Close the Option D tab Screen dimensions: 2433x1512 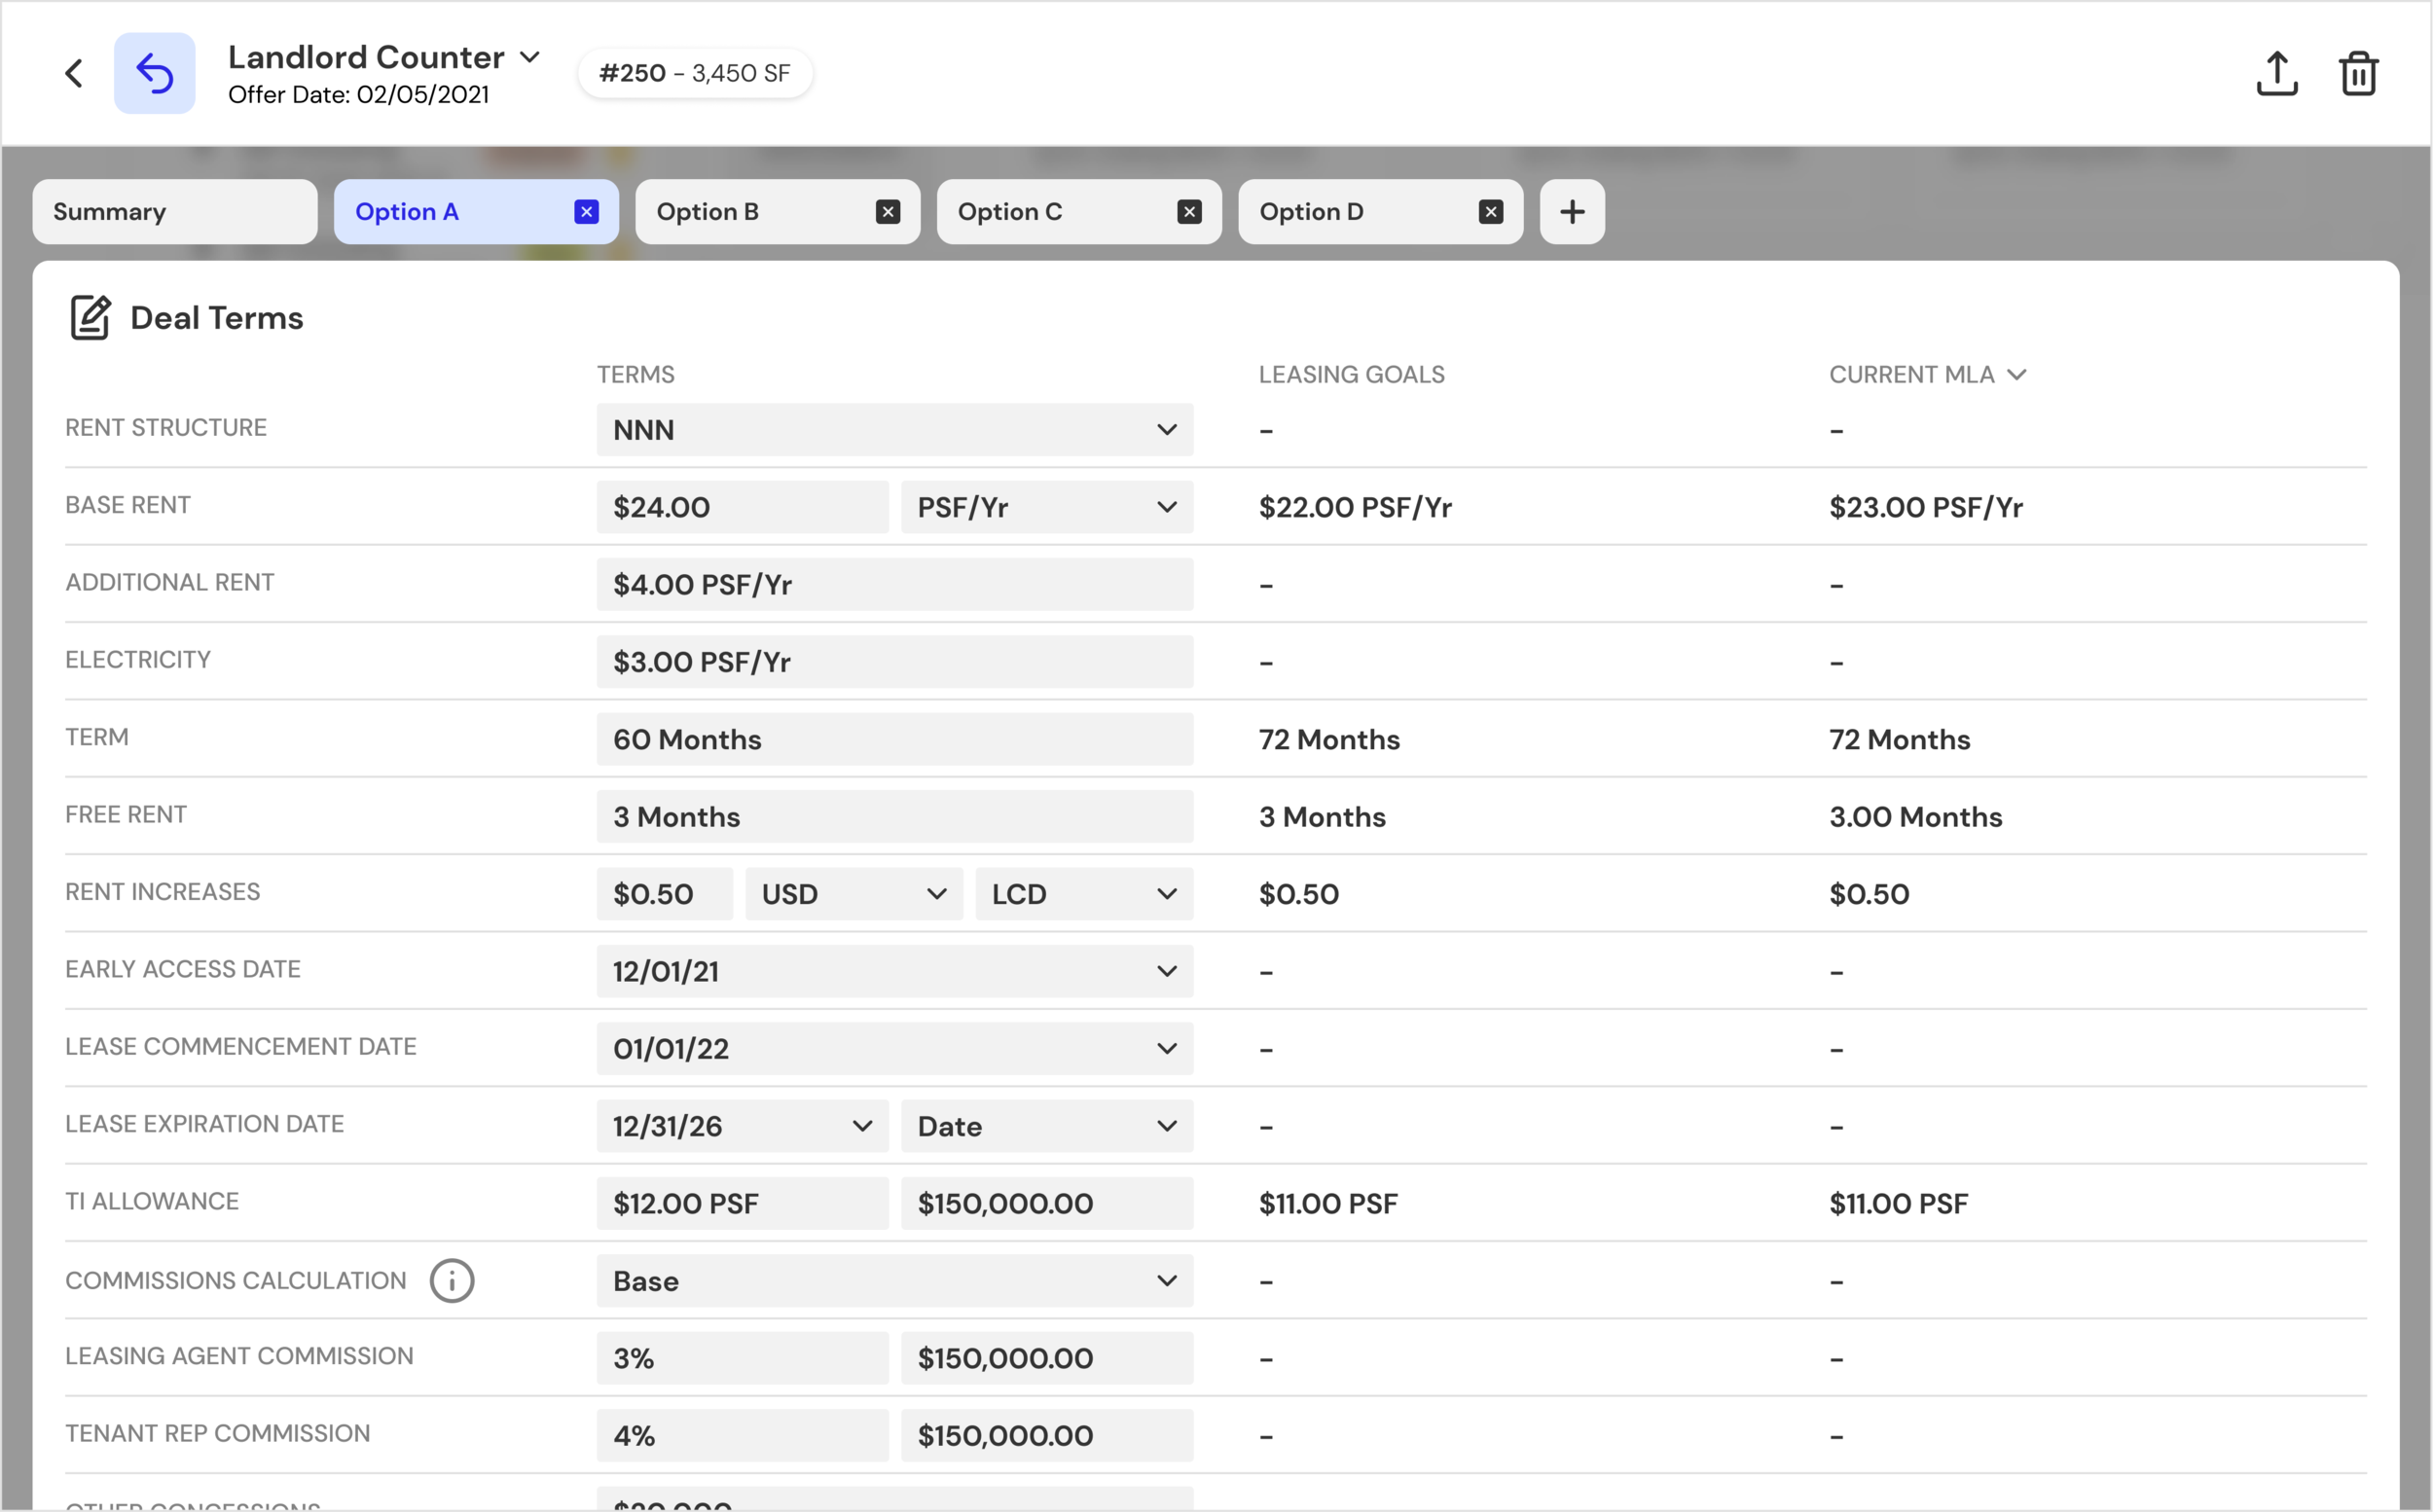pos(1491,211)
